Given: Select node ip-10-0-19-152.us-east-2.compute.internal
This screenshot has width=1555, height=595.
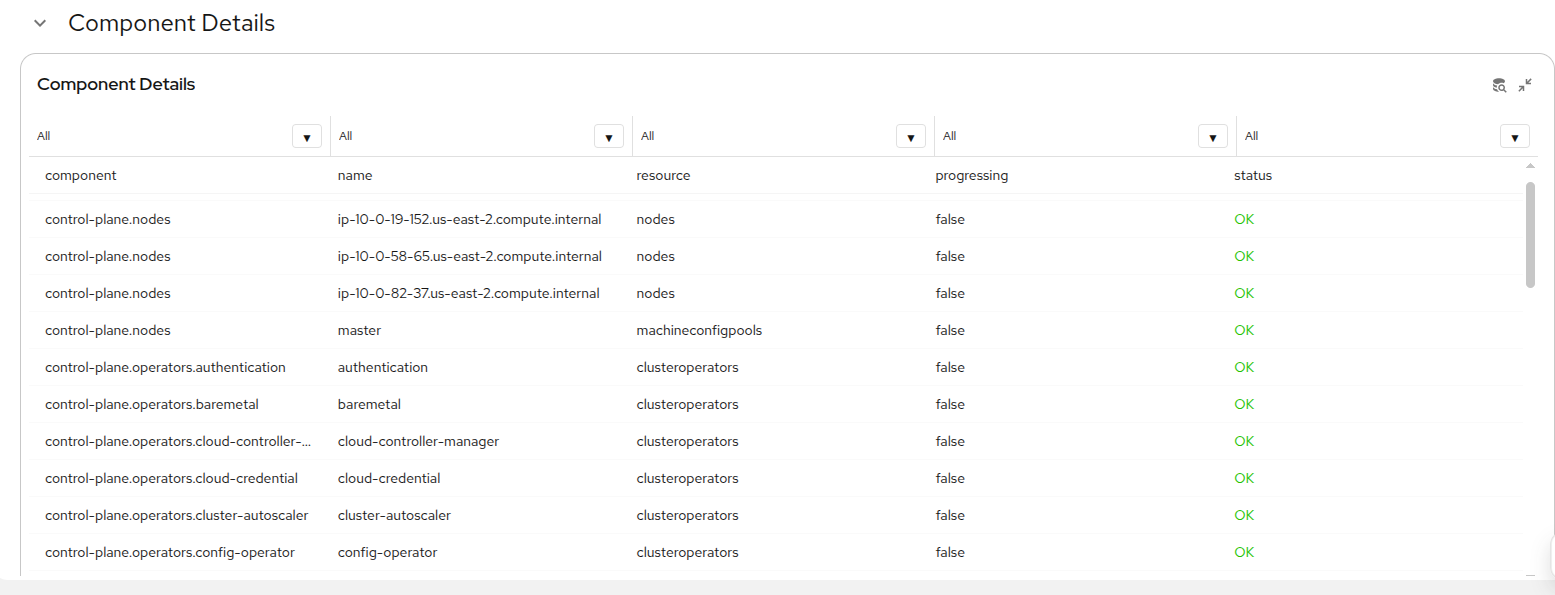Looking at the screenshot, I should coord(470,220).
